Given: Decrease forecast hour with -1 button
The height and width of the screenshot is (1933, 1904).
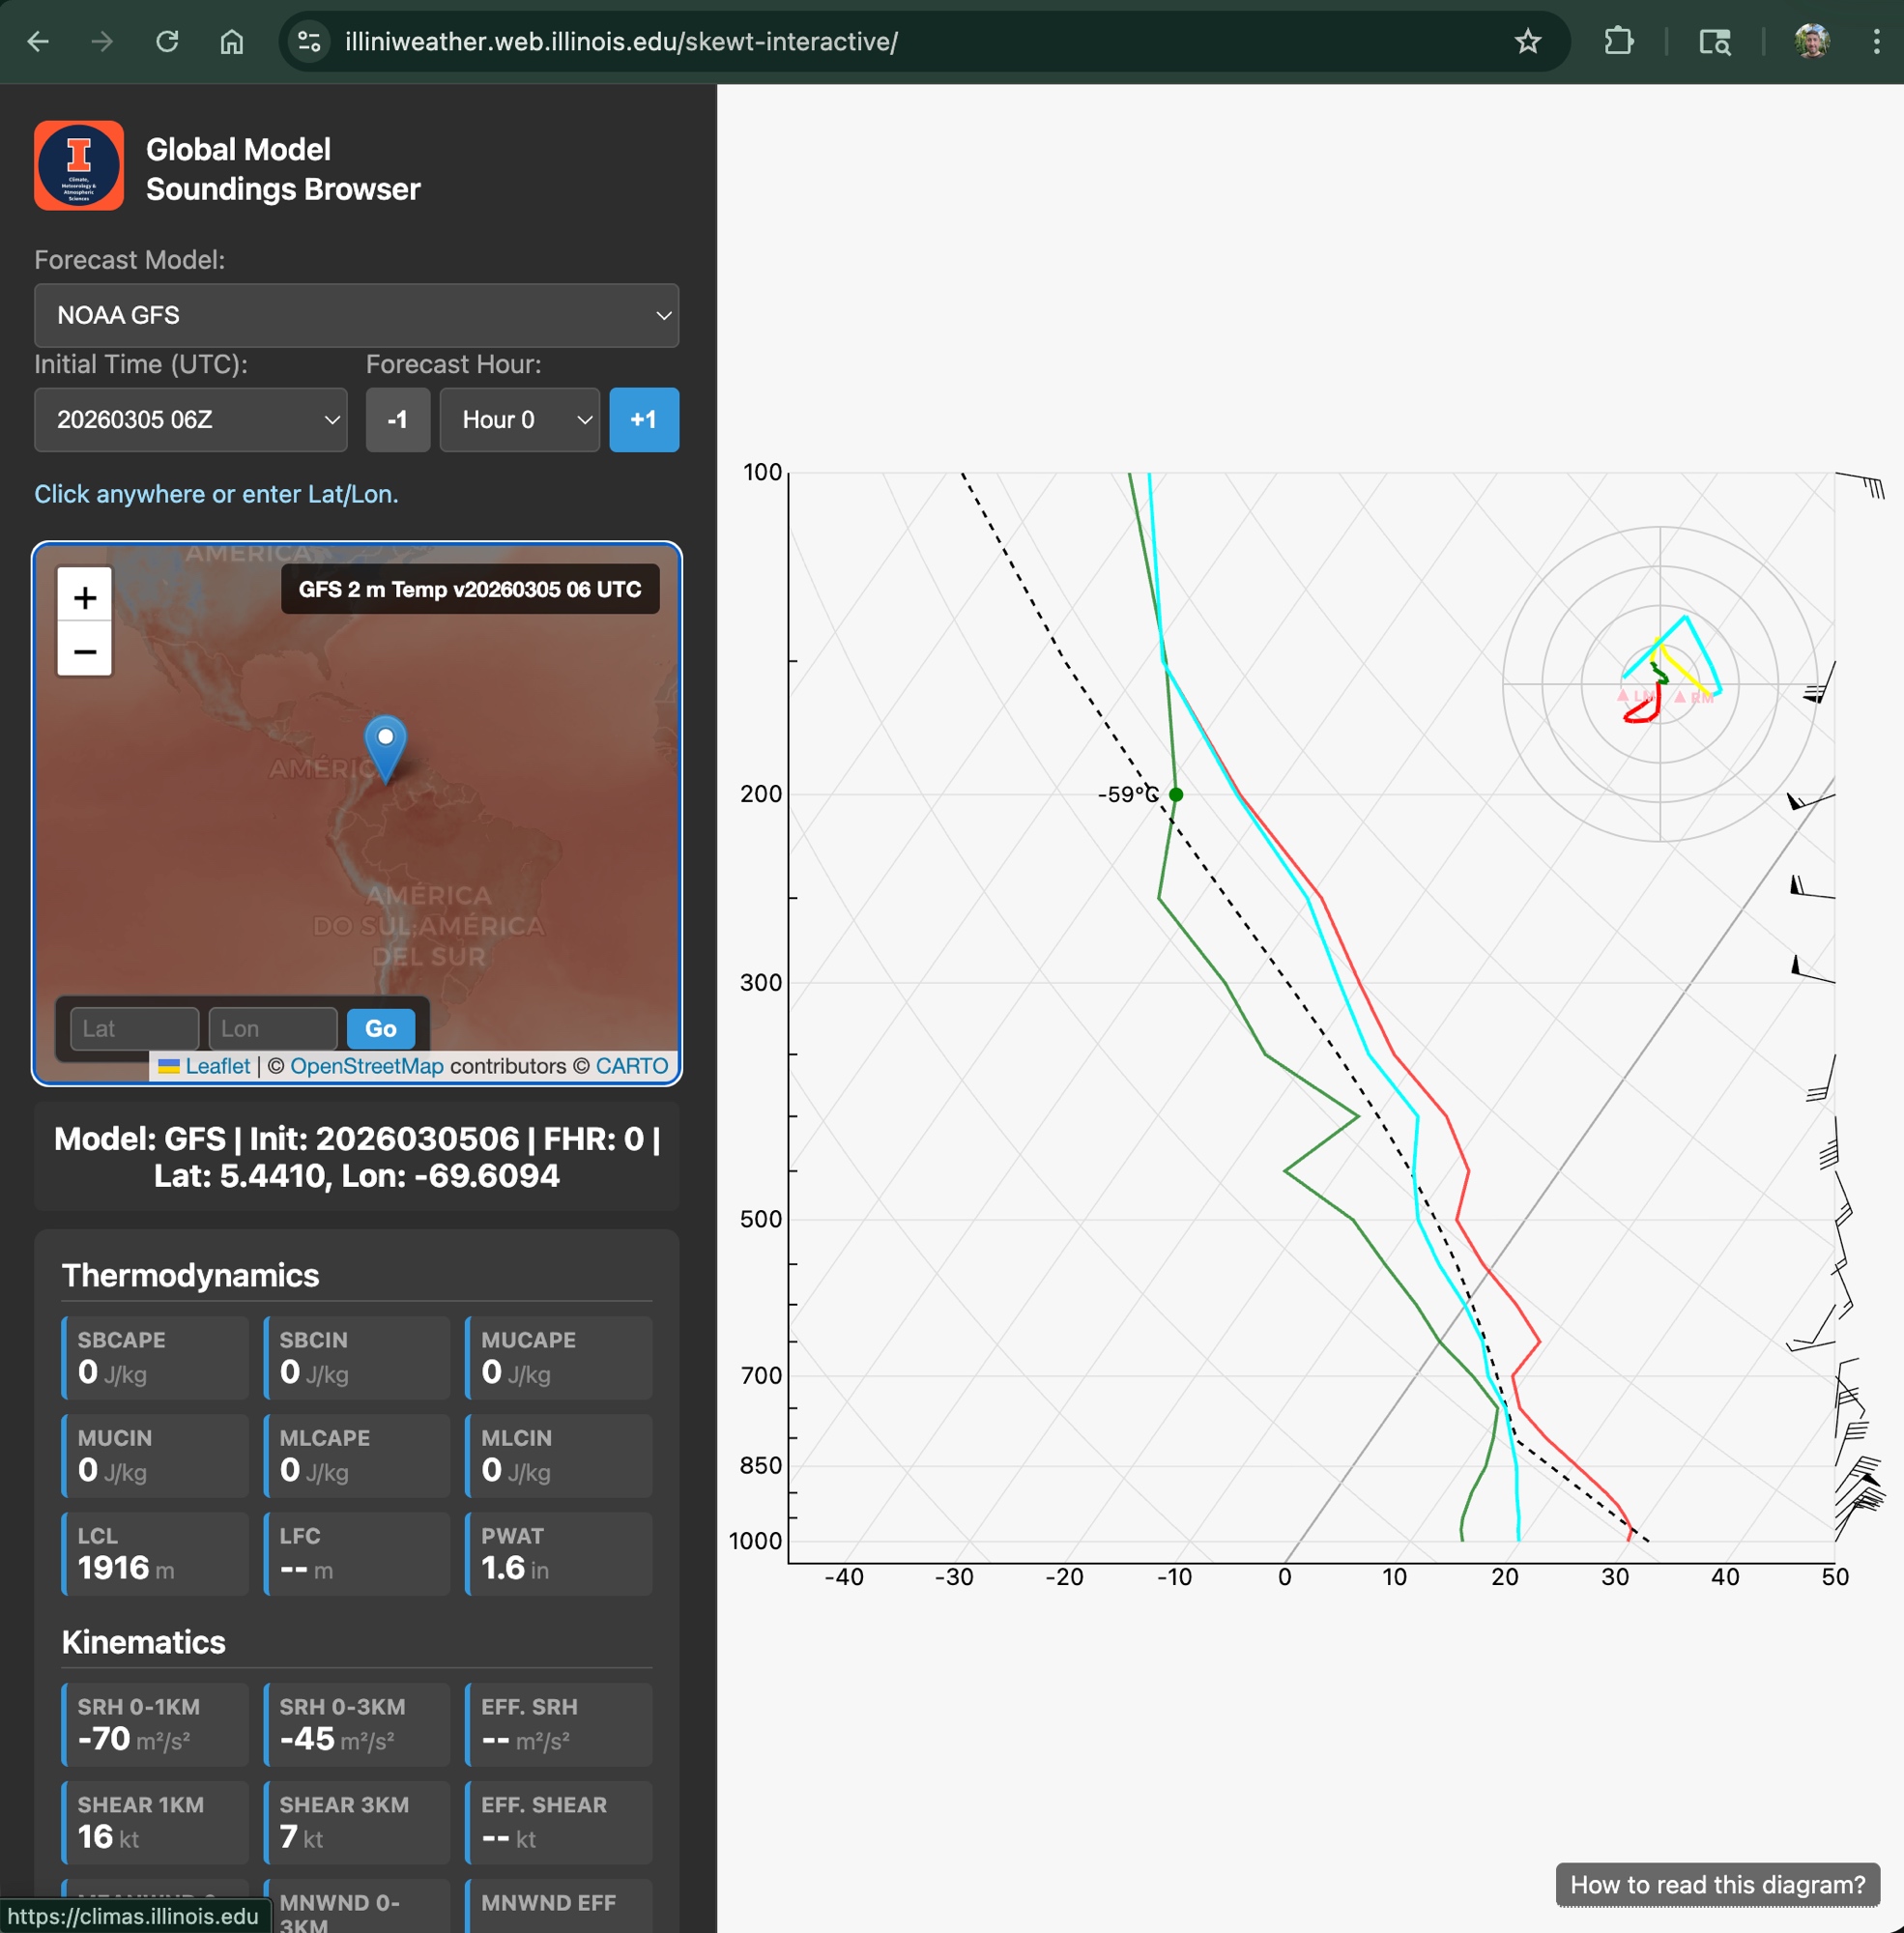Looking at the screenshot, I should [x=397, y=420].
